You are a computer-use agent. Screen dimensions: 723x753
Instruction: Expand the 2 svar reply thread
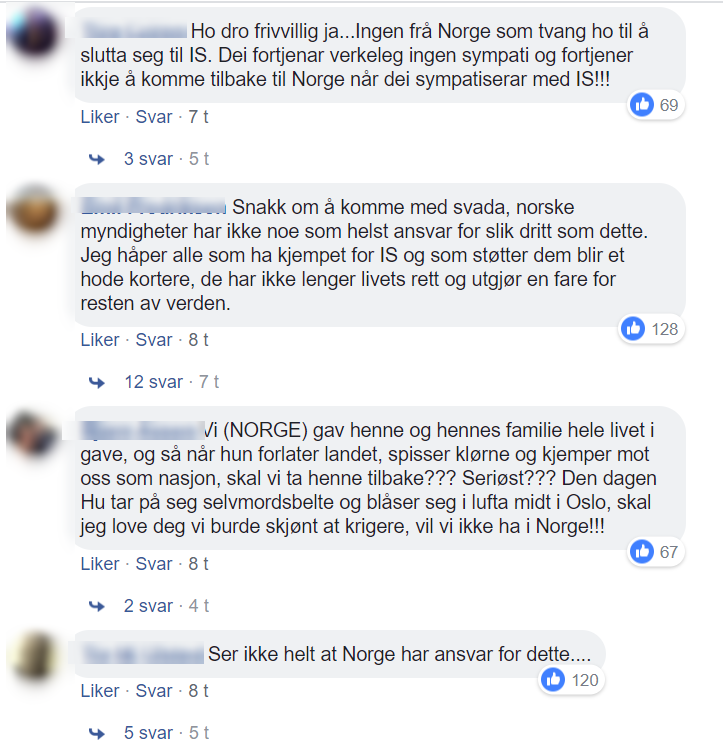148,606
